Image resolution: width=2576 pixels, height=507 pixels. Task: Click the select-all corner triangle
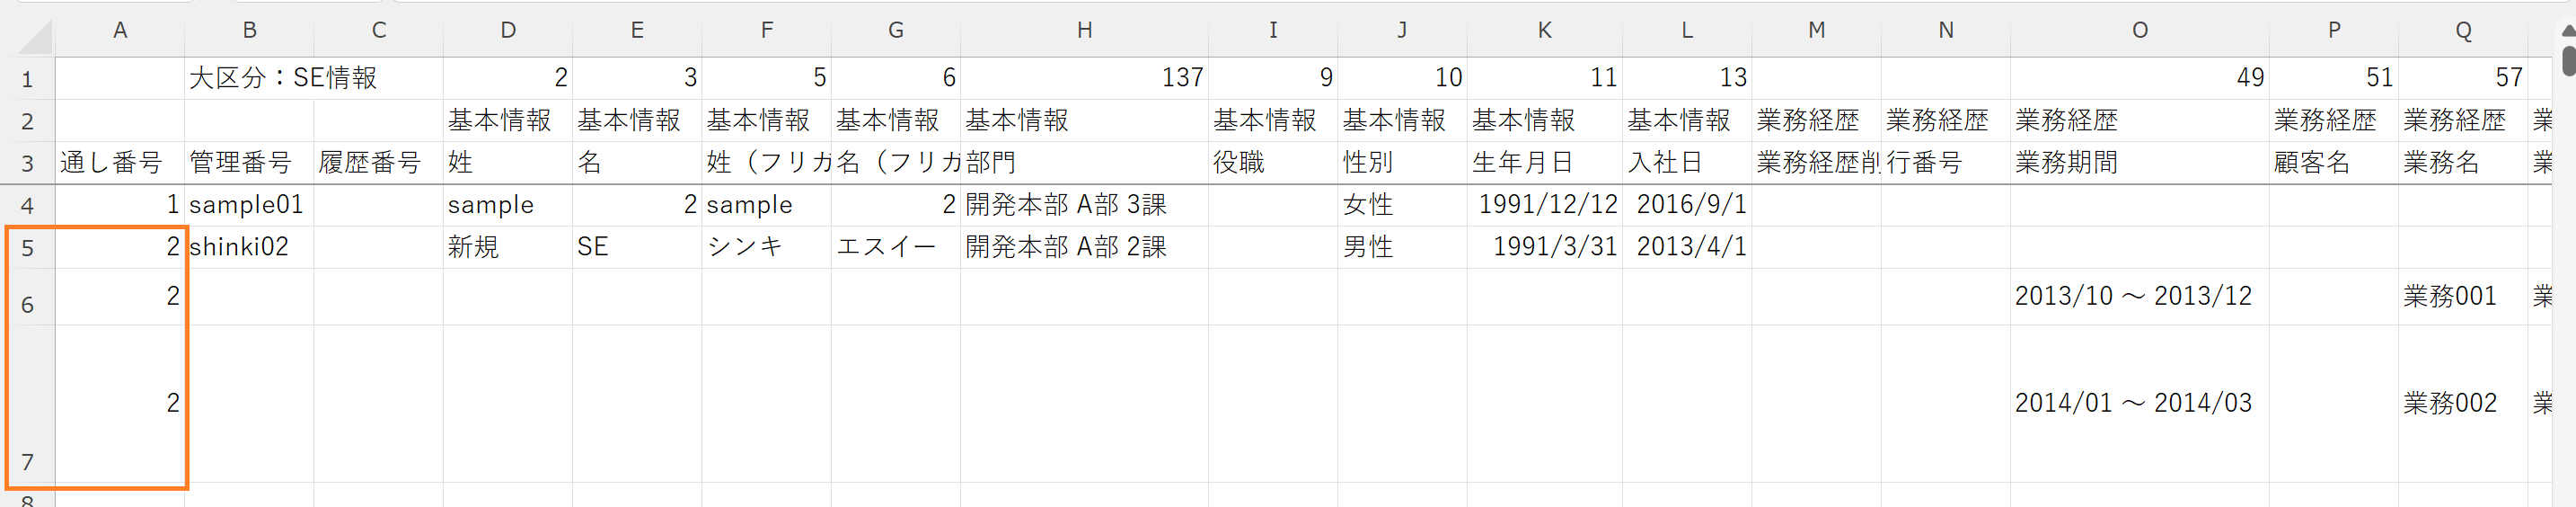[x=34, y=37]
